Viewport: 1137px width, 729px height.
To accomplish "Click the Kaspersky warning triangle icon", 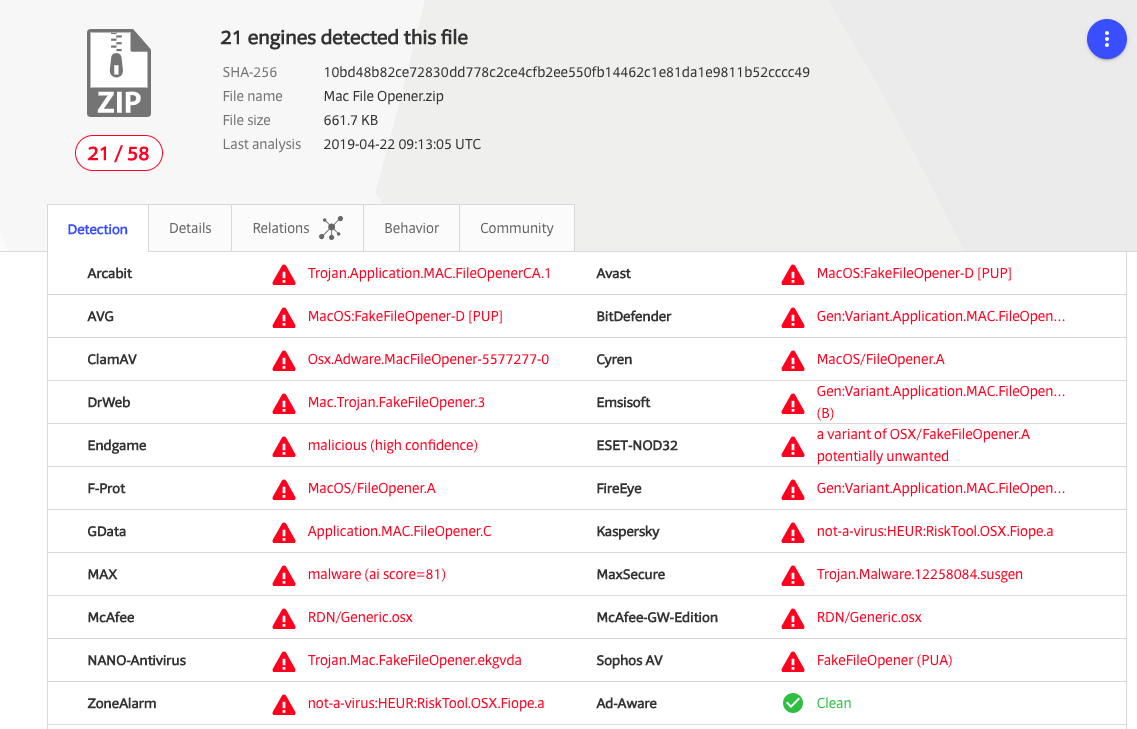I will click(793, 533).
